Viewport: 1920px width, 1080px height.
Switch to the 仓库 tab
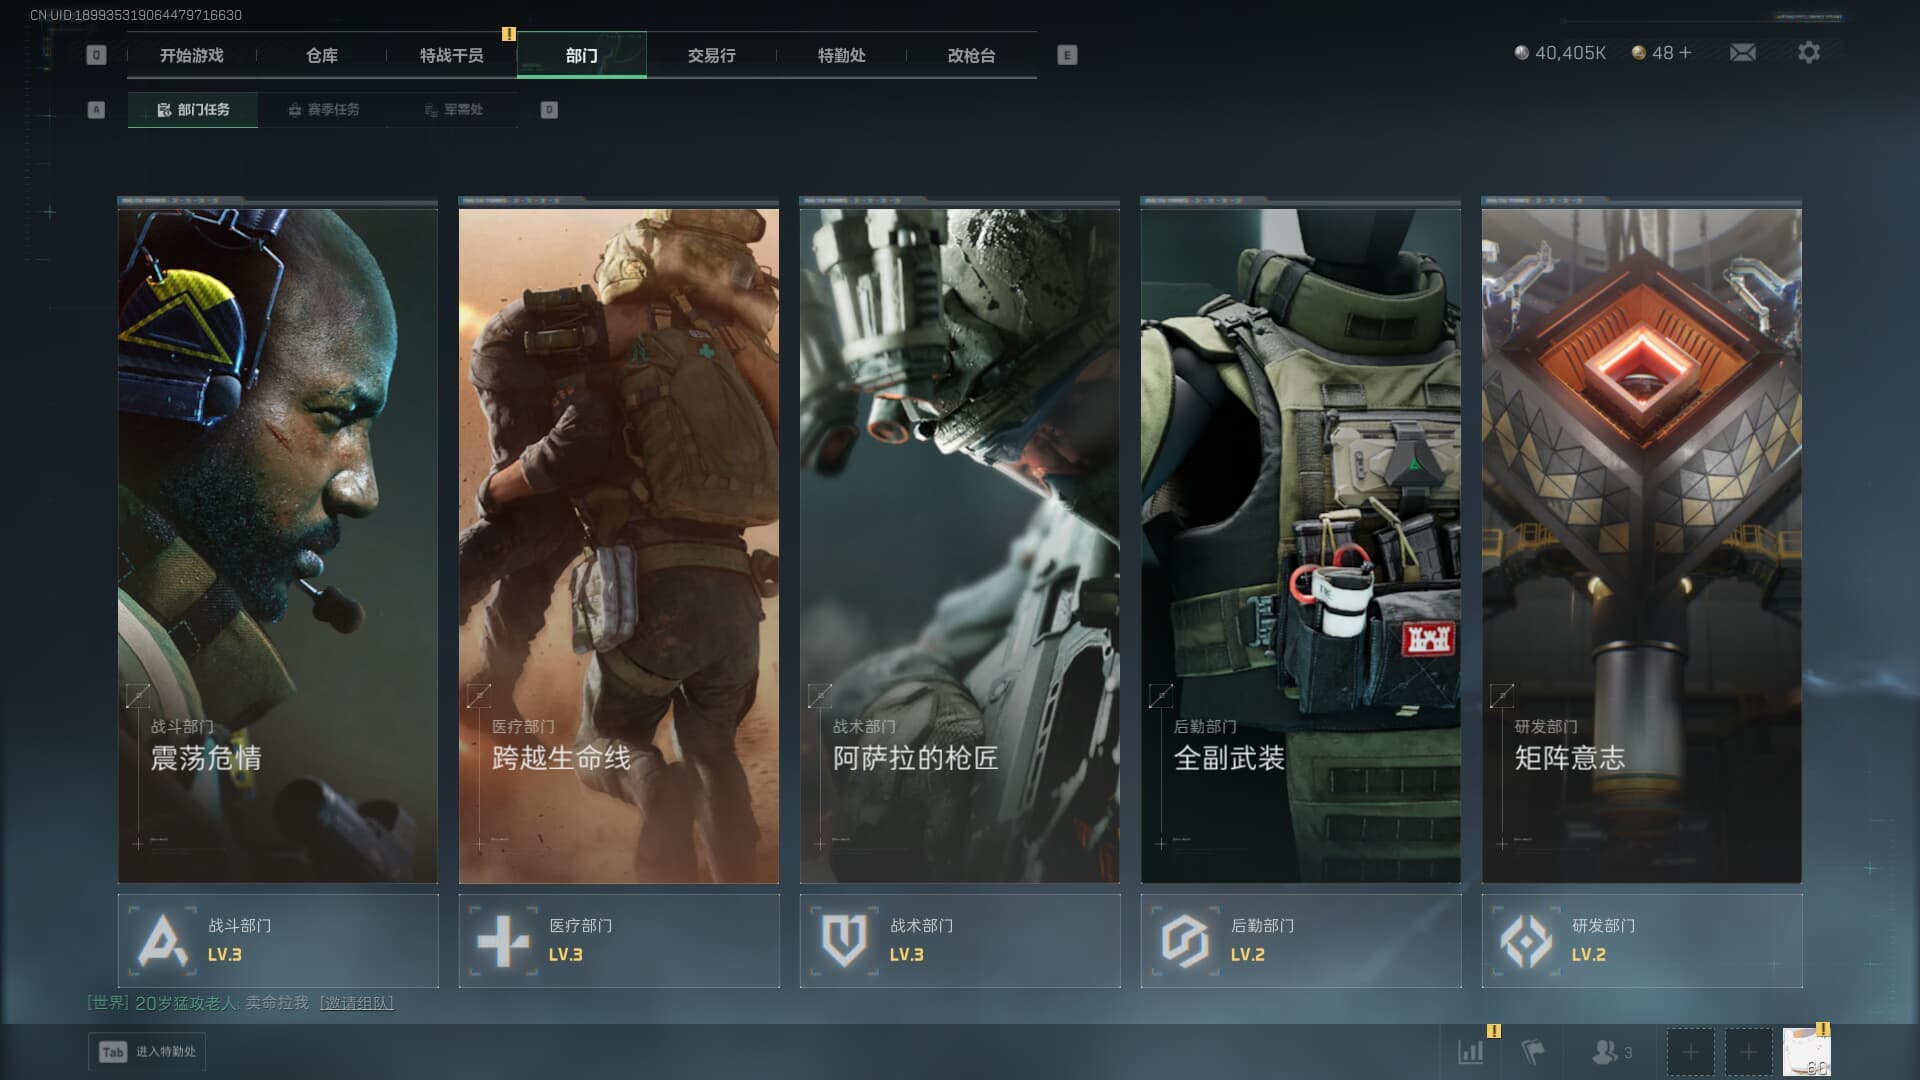point(321,55)
